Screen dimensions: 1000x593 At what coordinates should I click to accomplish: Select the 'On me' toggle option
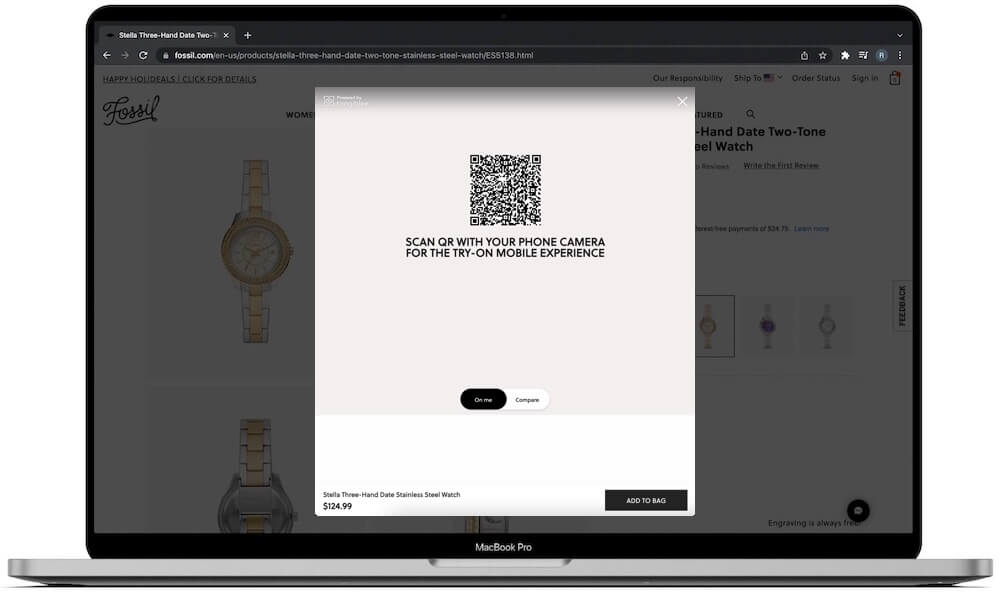coord(483,400)
